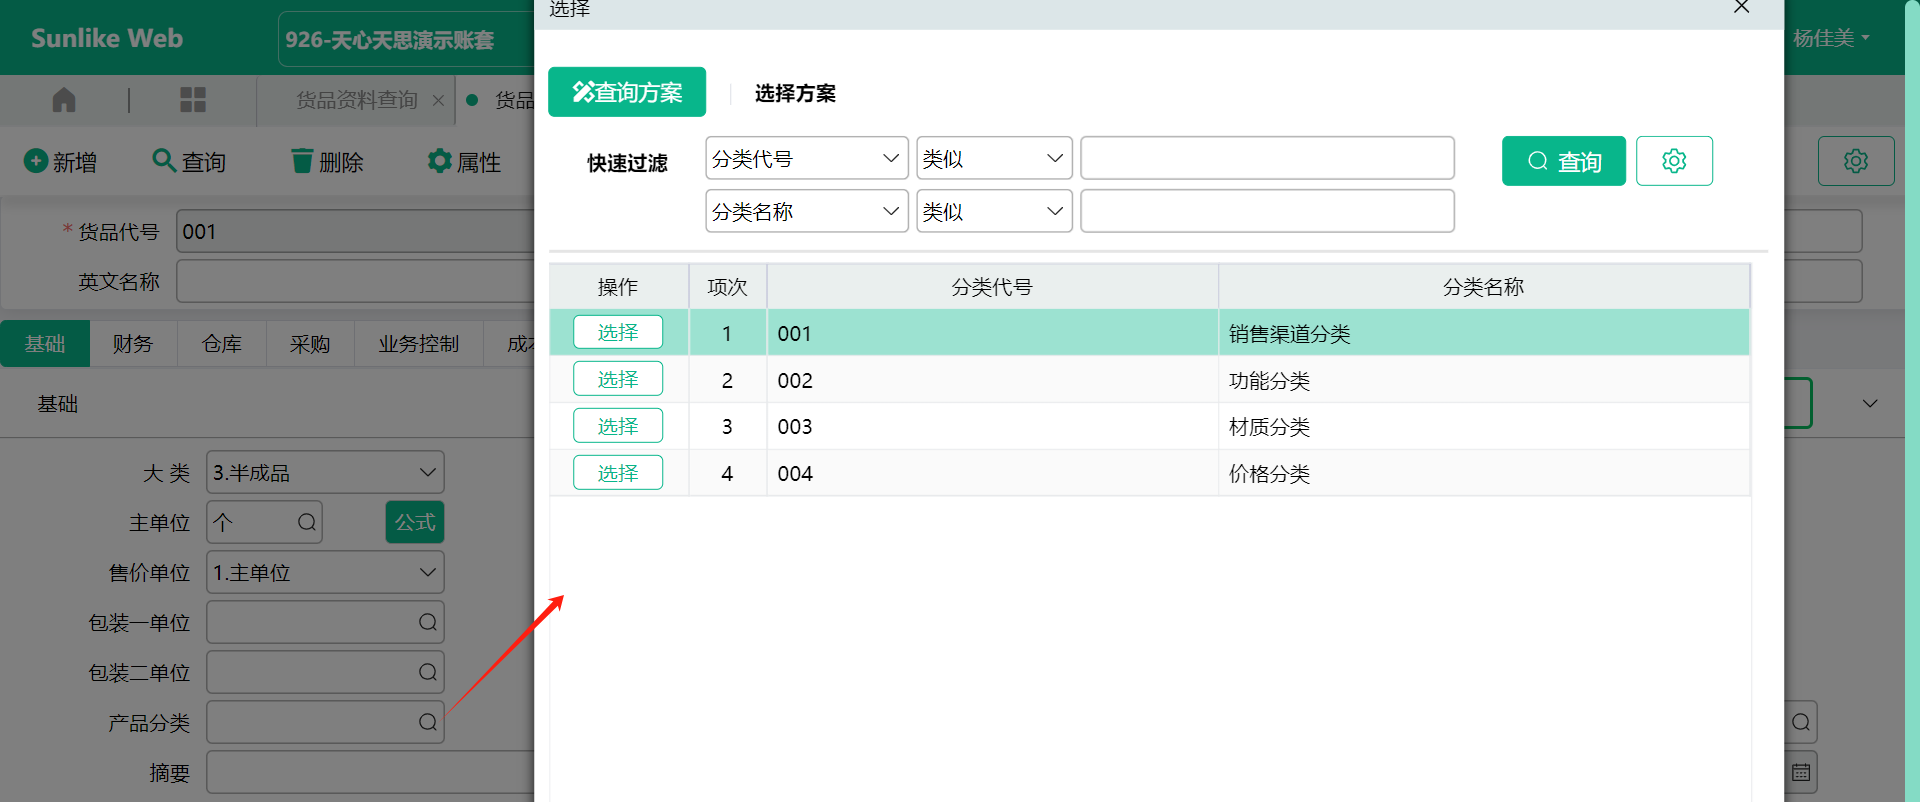
Task: Click the home icon in the tab bar
Action: [64, 100]
